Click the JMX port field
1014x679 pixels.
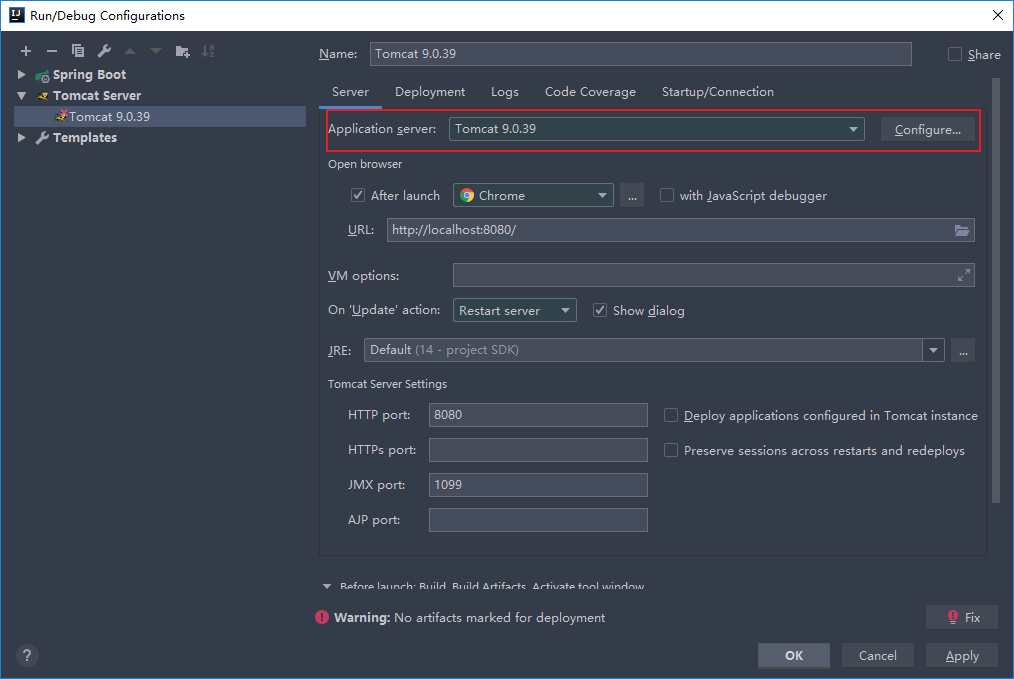coord(538,485)
